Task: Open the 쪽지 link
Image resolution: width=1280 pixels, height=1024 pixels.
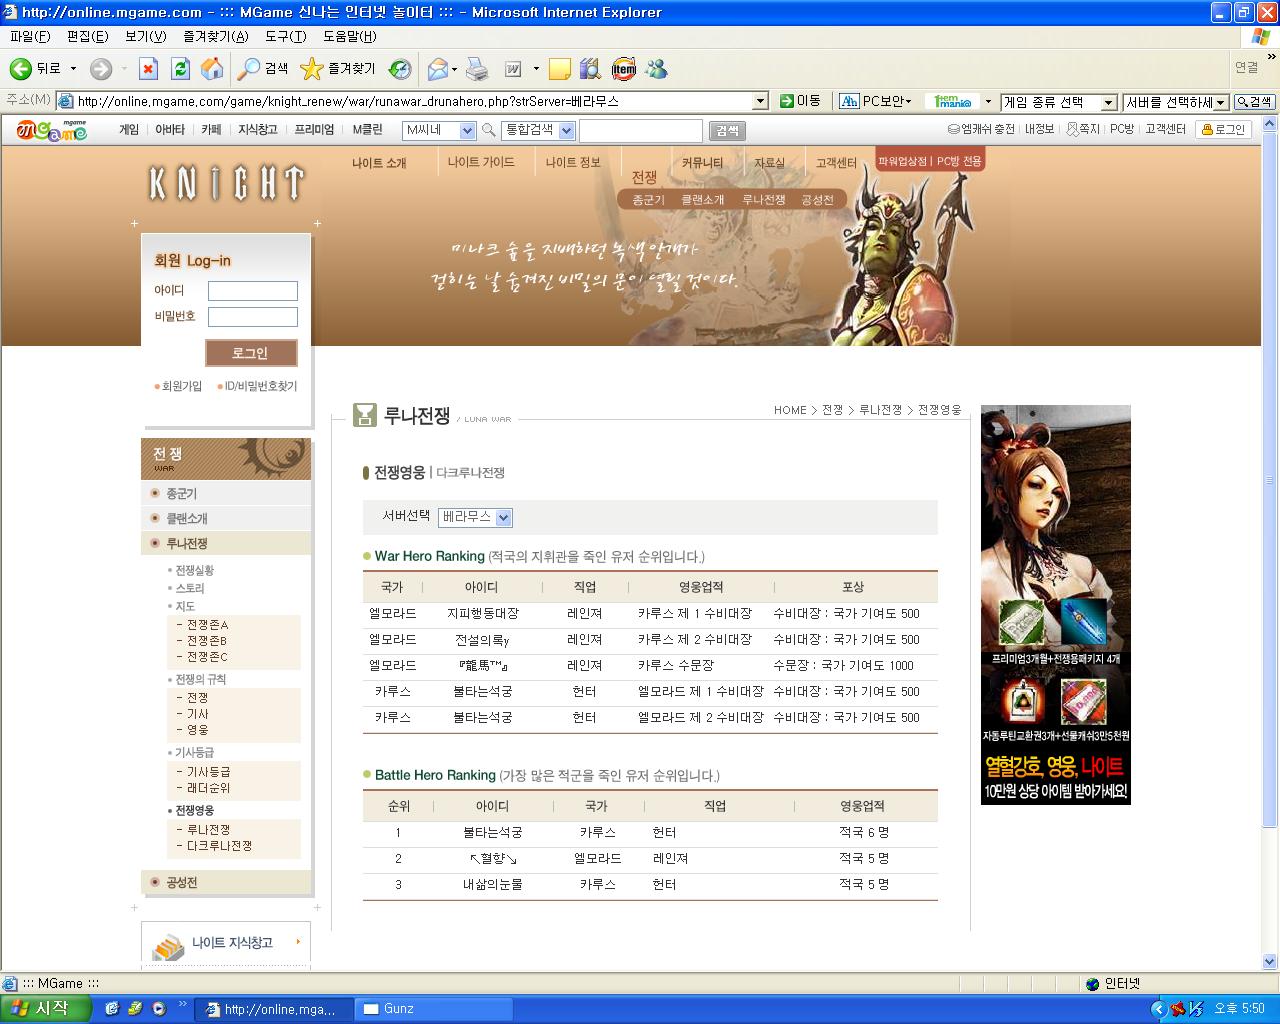Action: pos(1083,129)
